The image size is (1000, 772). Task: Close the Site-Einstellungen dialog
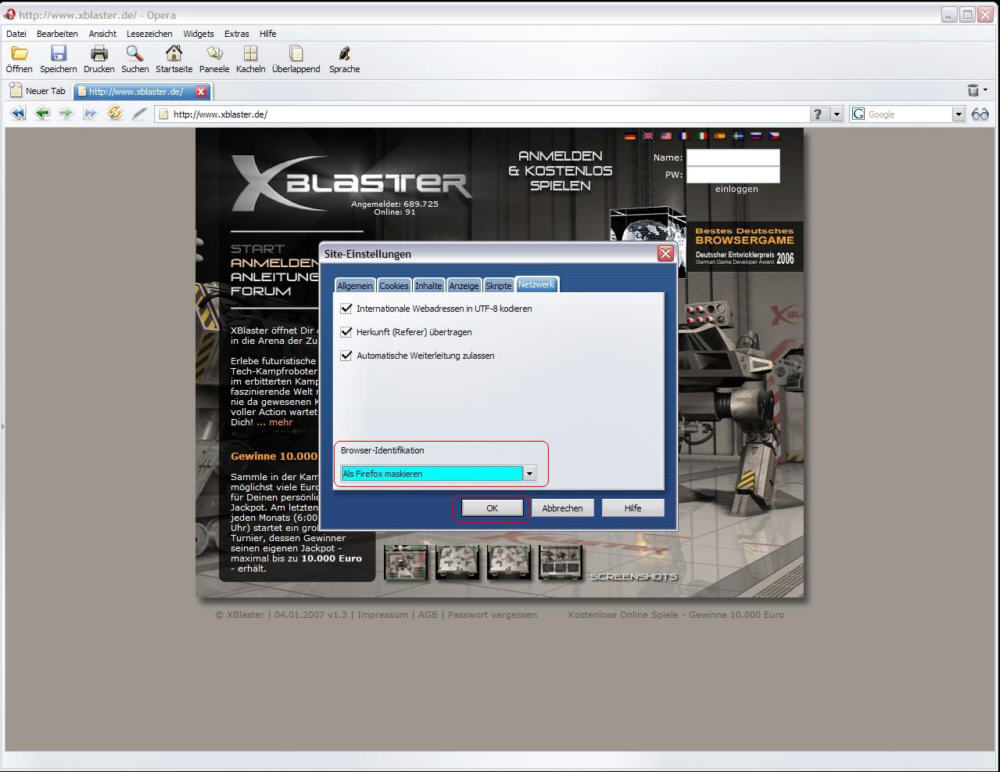pos(665,253)
